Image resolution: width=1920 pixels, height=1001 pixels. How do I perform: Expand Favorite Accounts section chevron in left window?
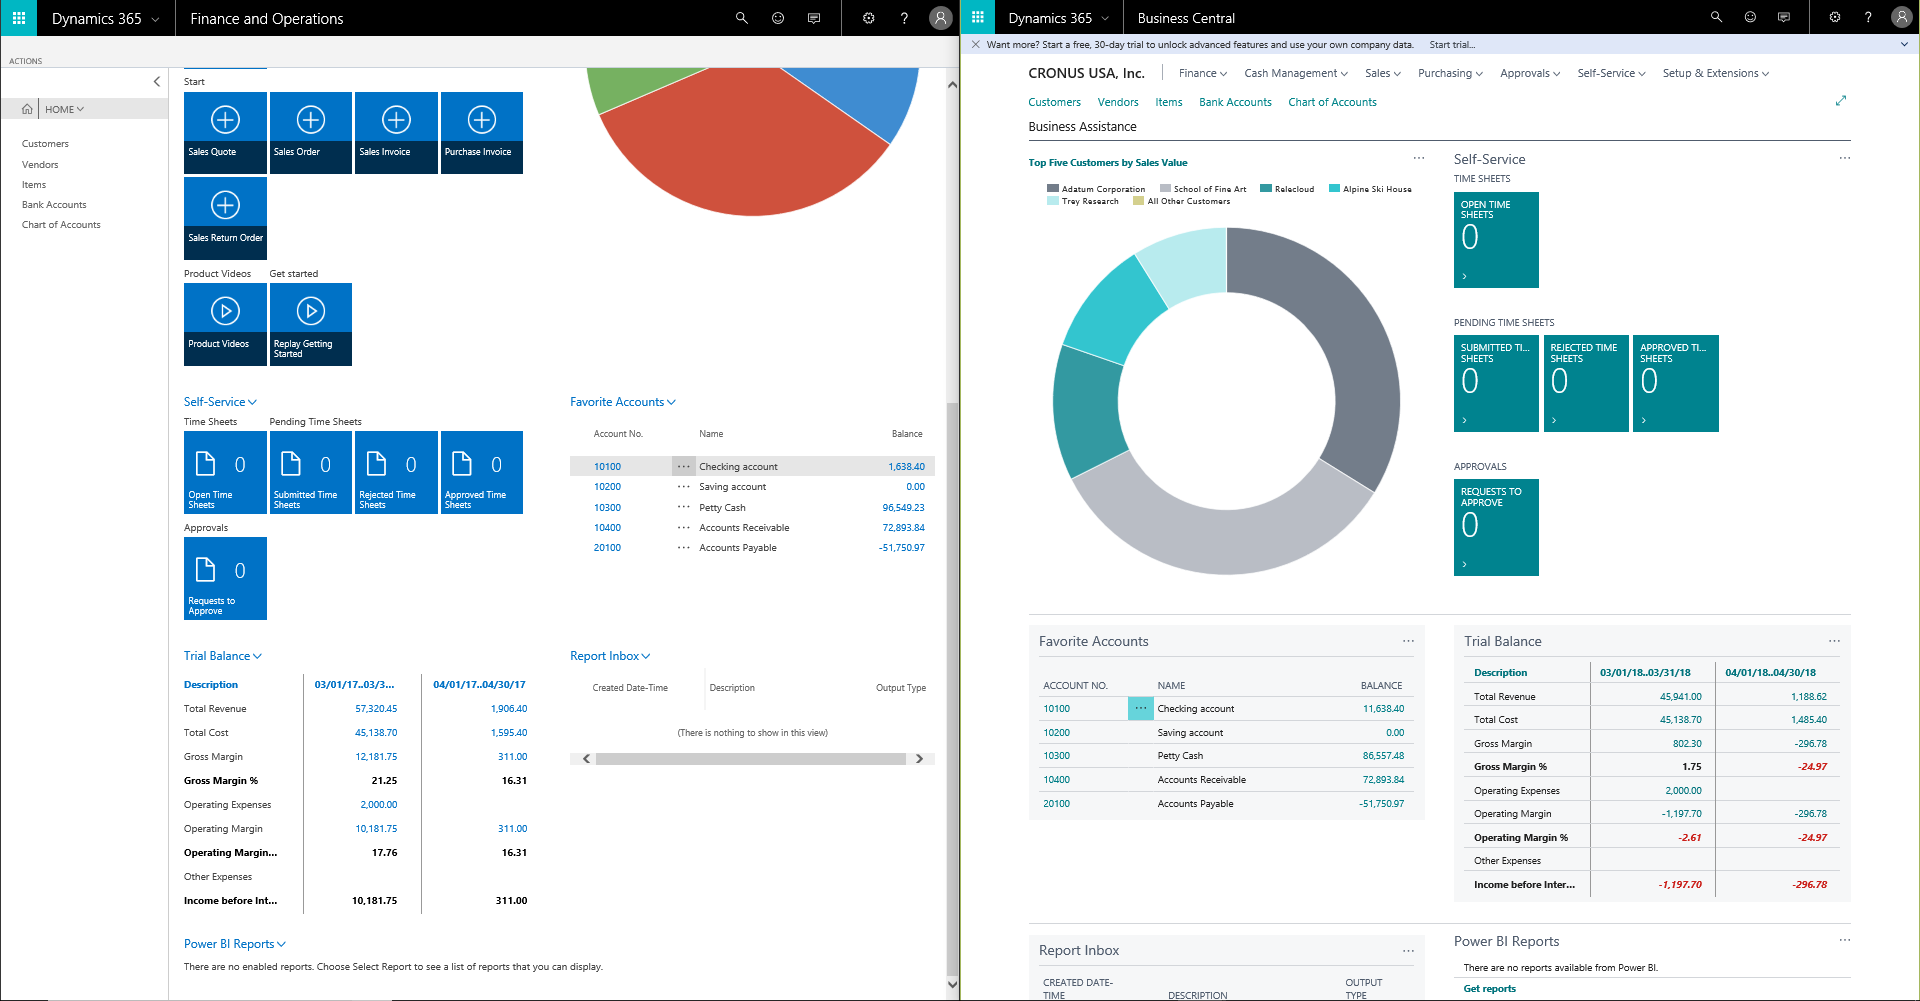click(671, 402)
